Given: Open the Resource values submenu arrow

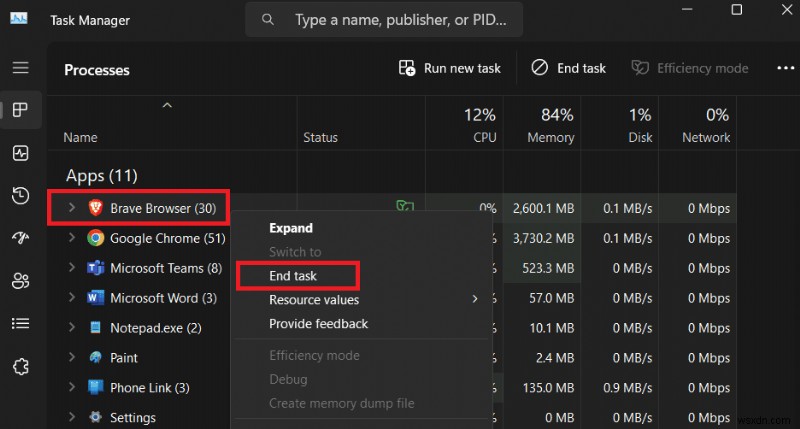Looking at the screenshot, I should (475, 299).
